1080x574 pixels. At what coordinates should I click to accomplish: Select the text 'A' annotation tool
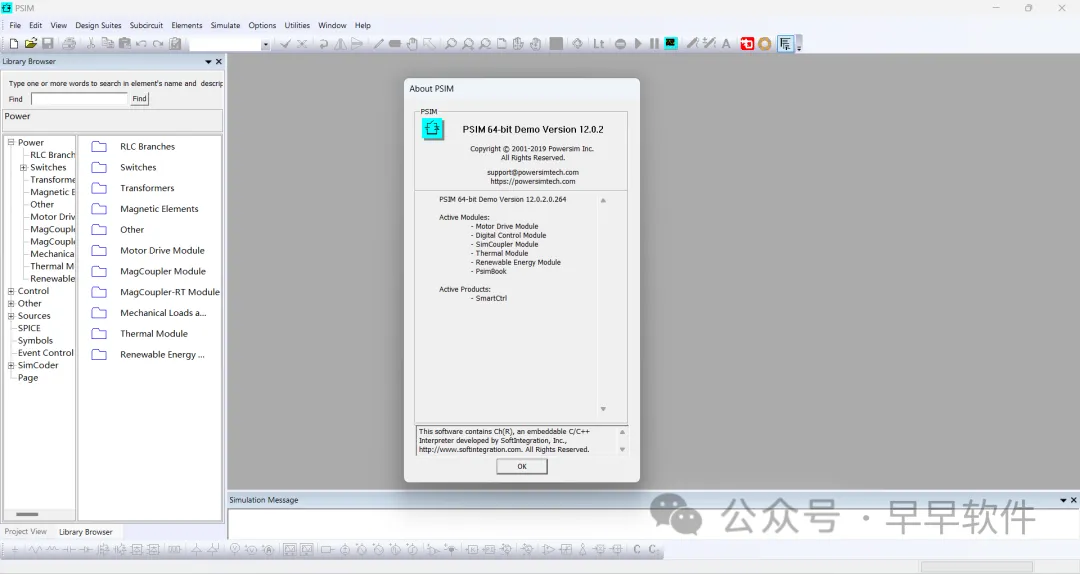[x=726, y=43]
